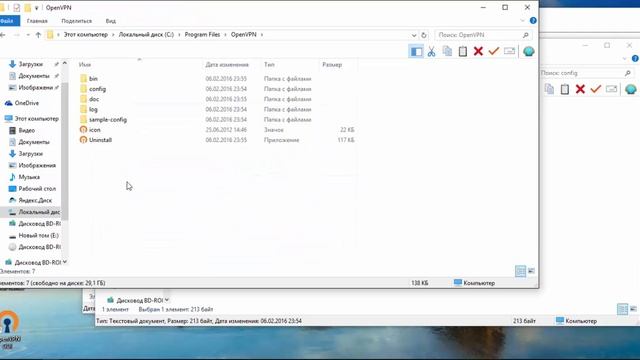Click the Copy icon in OpenVPN window toolbar
The height and width of the screenshot is (360, 640).
[x=447, y=51]
